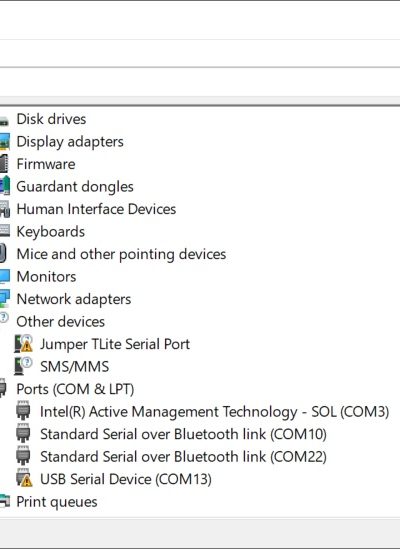Click the Guardant dongles category icon
The height and width of the screenshot is (549, 400).
point(5,186)
